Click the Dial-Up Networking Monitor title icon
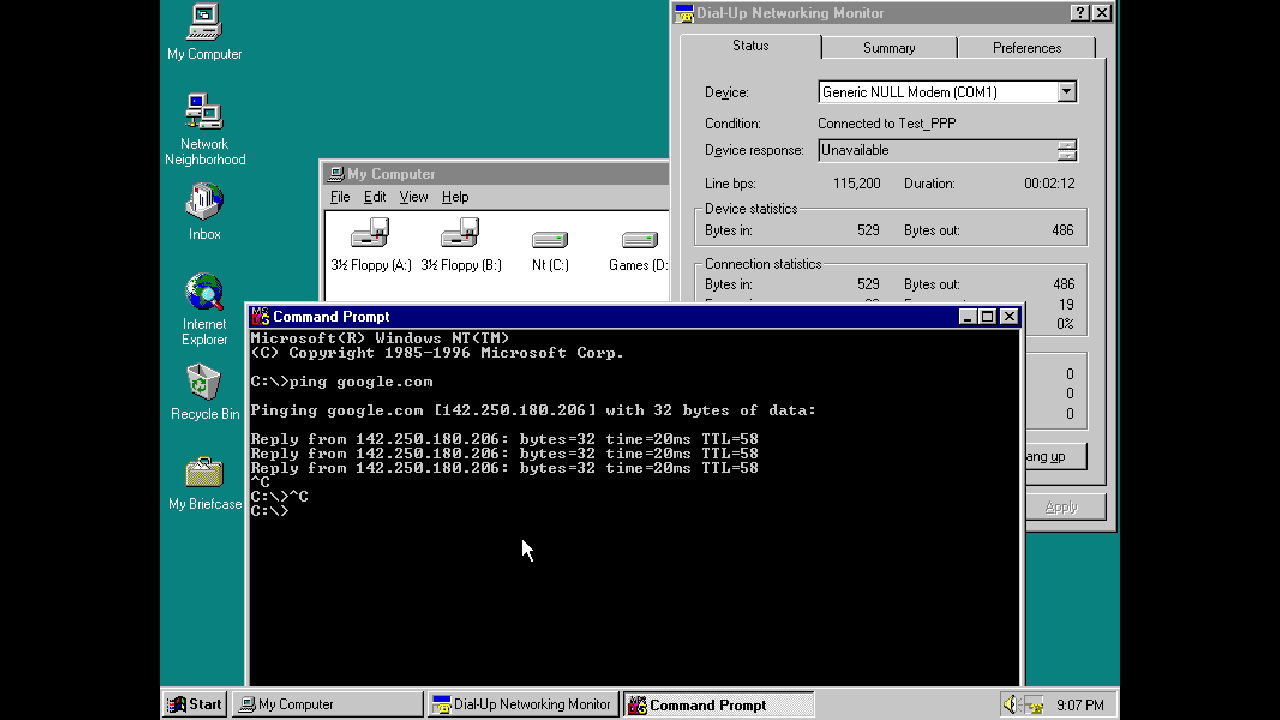 [x=685, y=13]
